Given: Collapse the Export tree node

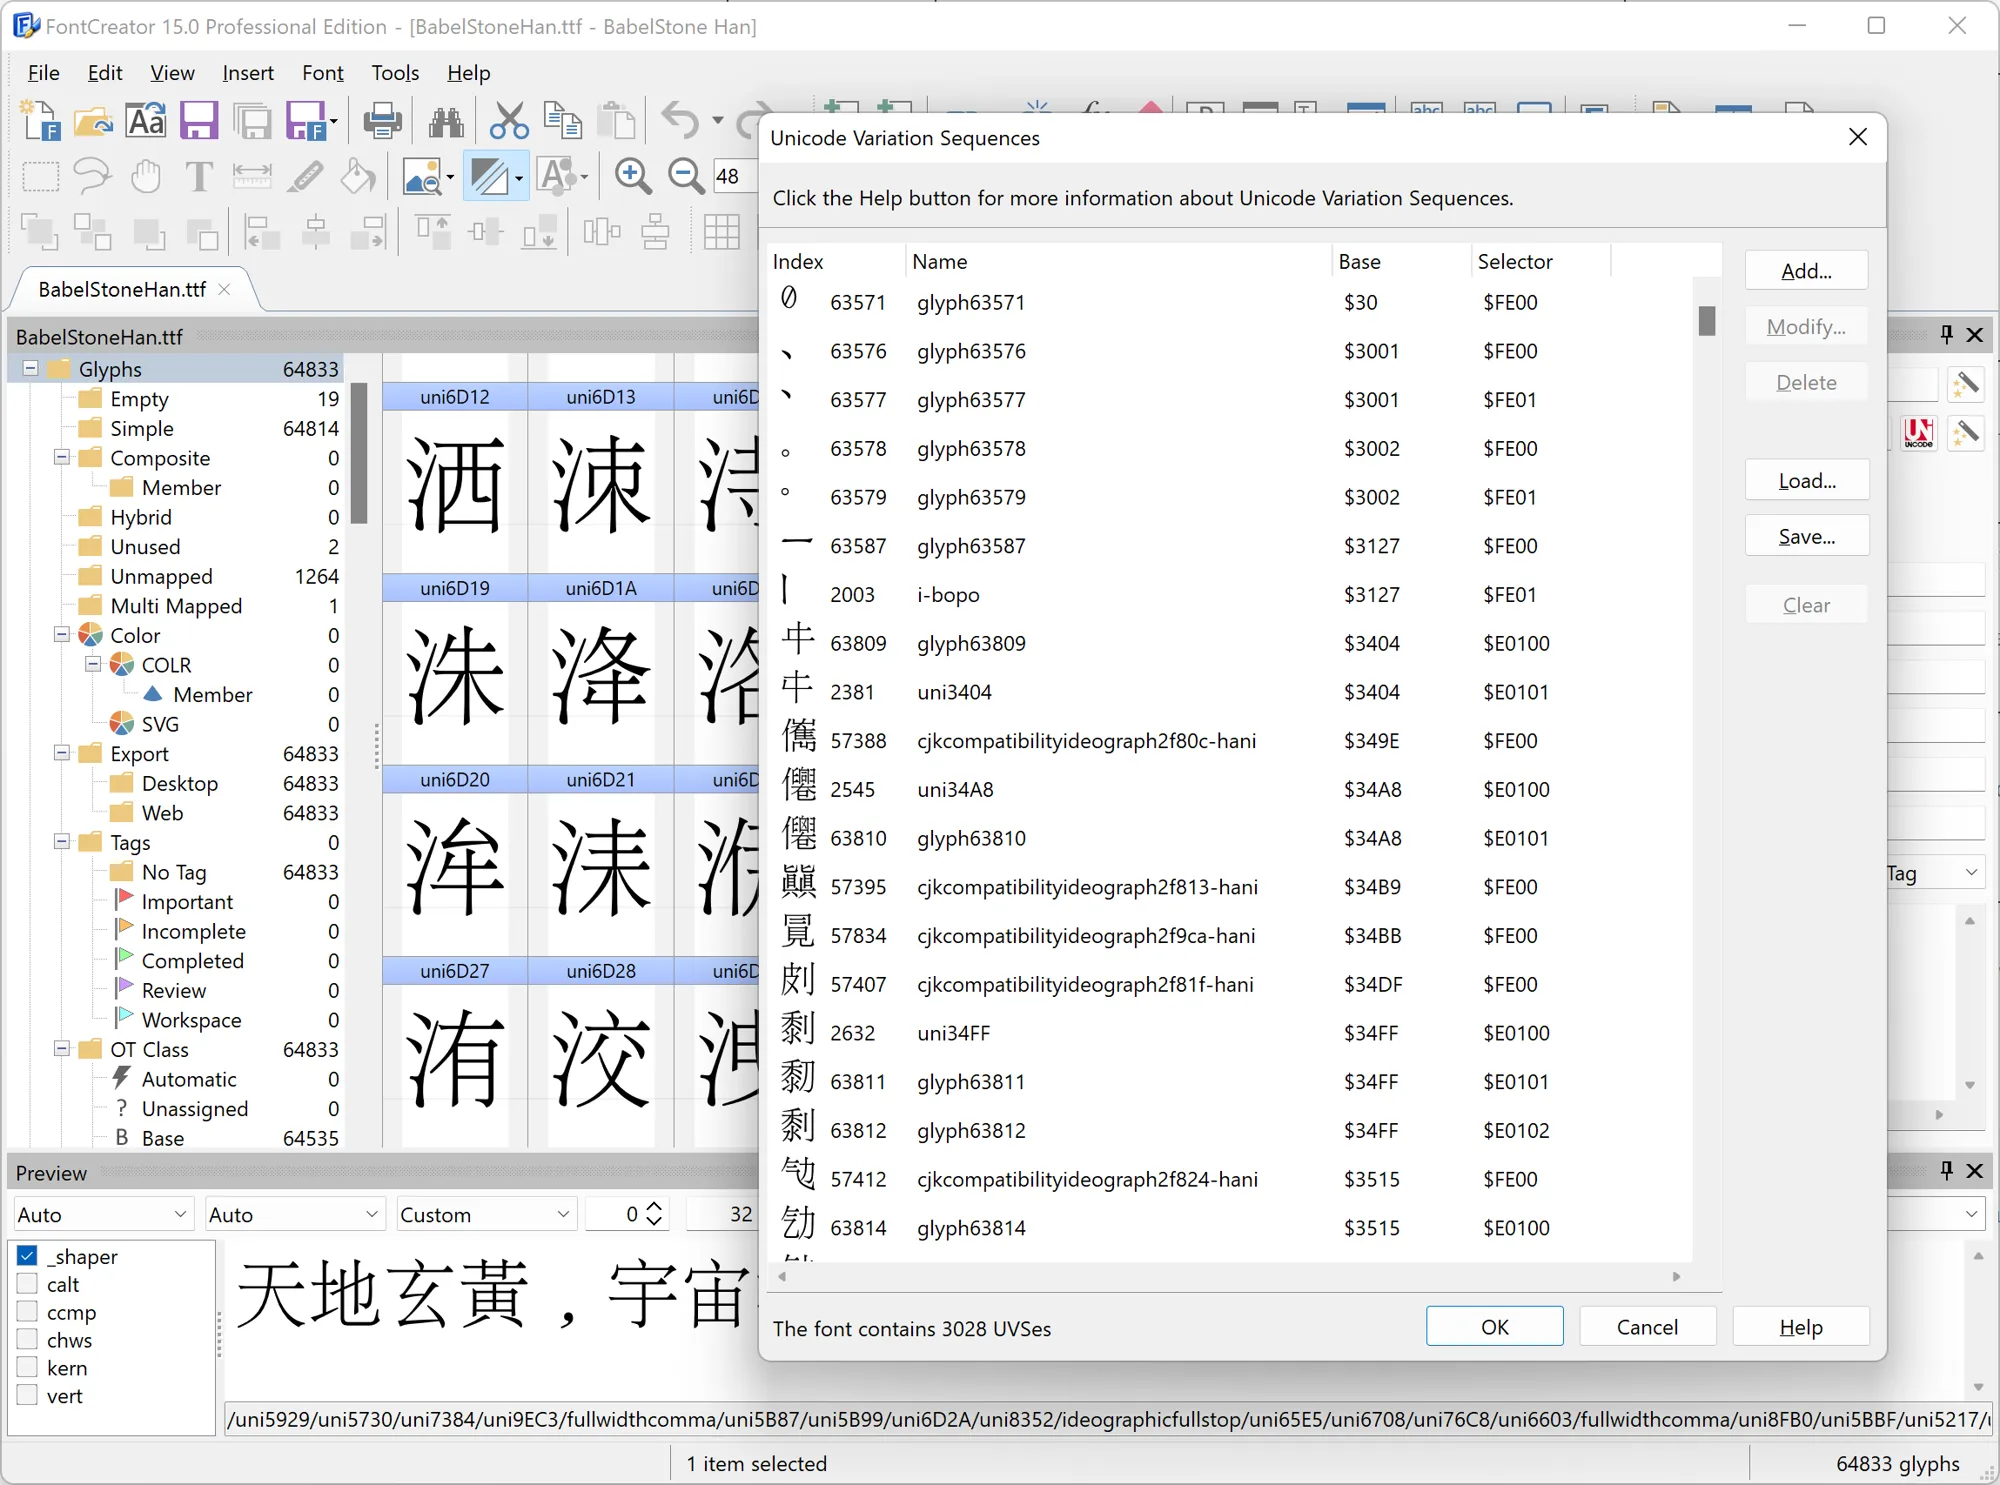Looking at the screenshot, I should [62, 753].
